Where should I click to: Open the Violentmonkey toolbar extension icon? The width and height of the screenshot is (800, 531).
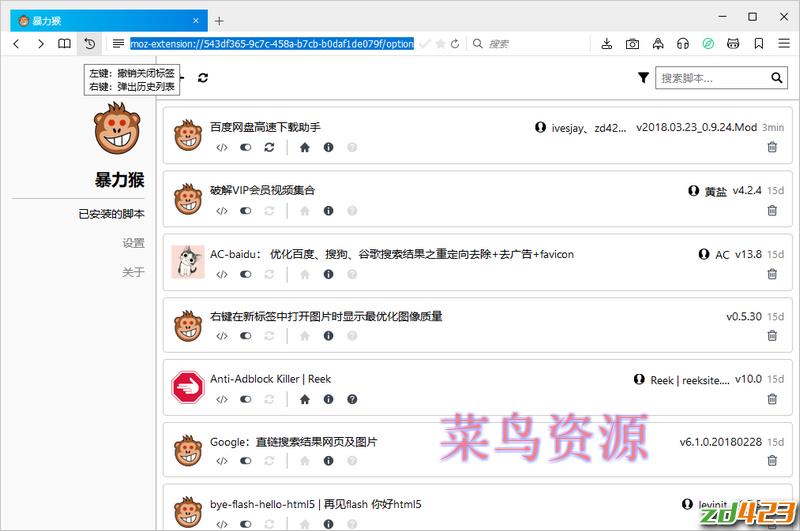point(733,44)
